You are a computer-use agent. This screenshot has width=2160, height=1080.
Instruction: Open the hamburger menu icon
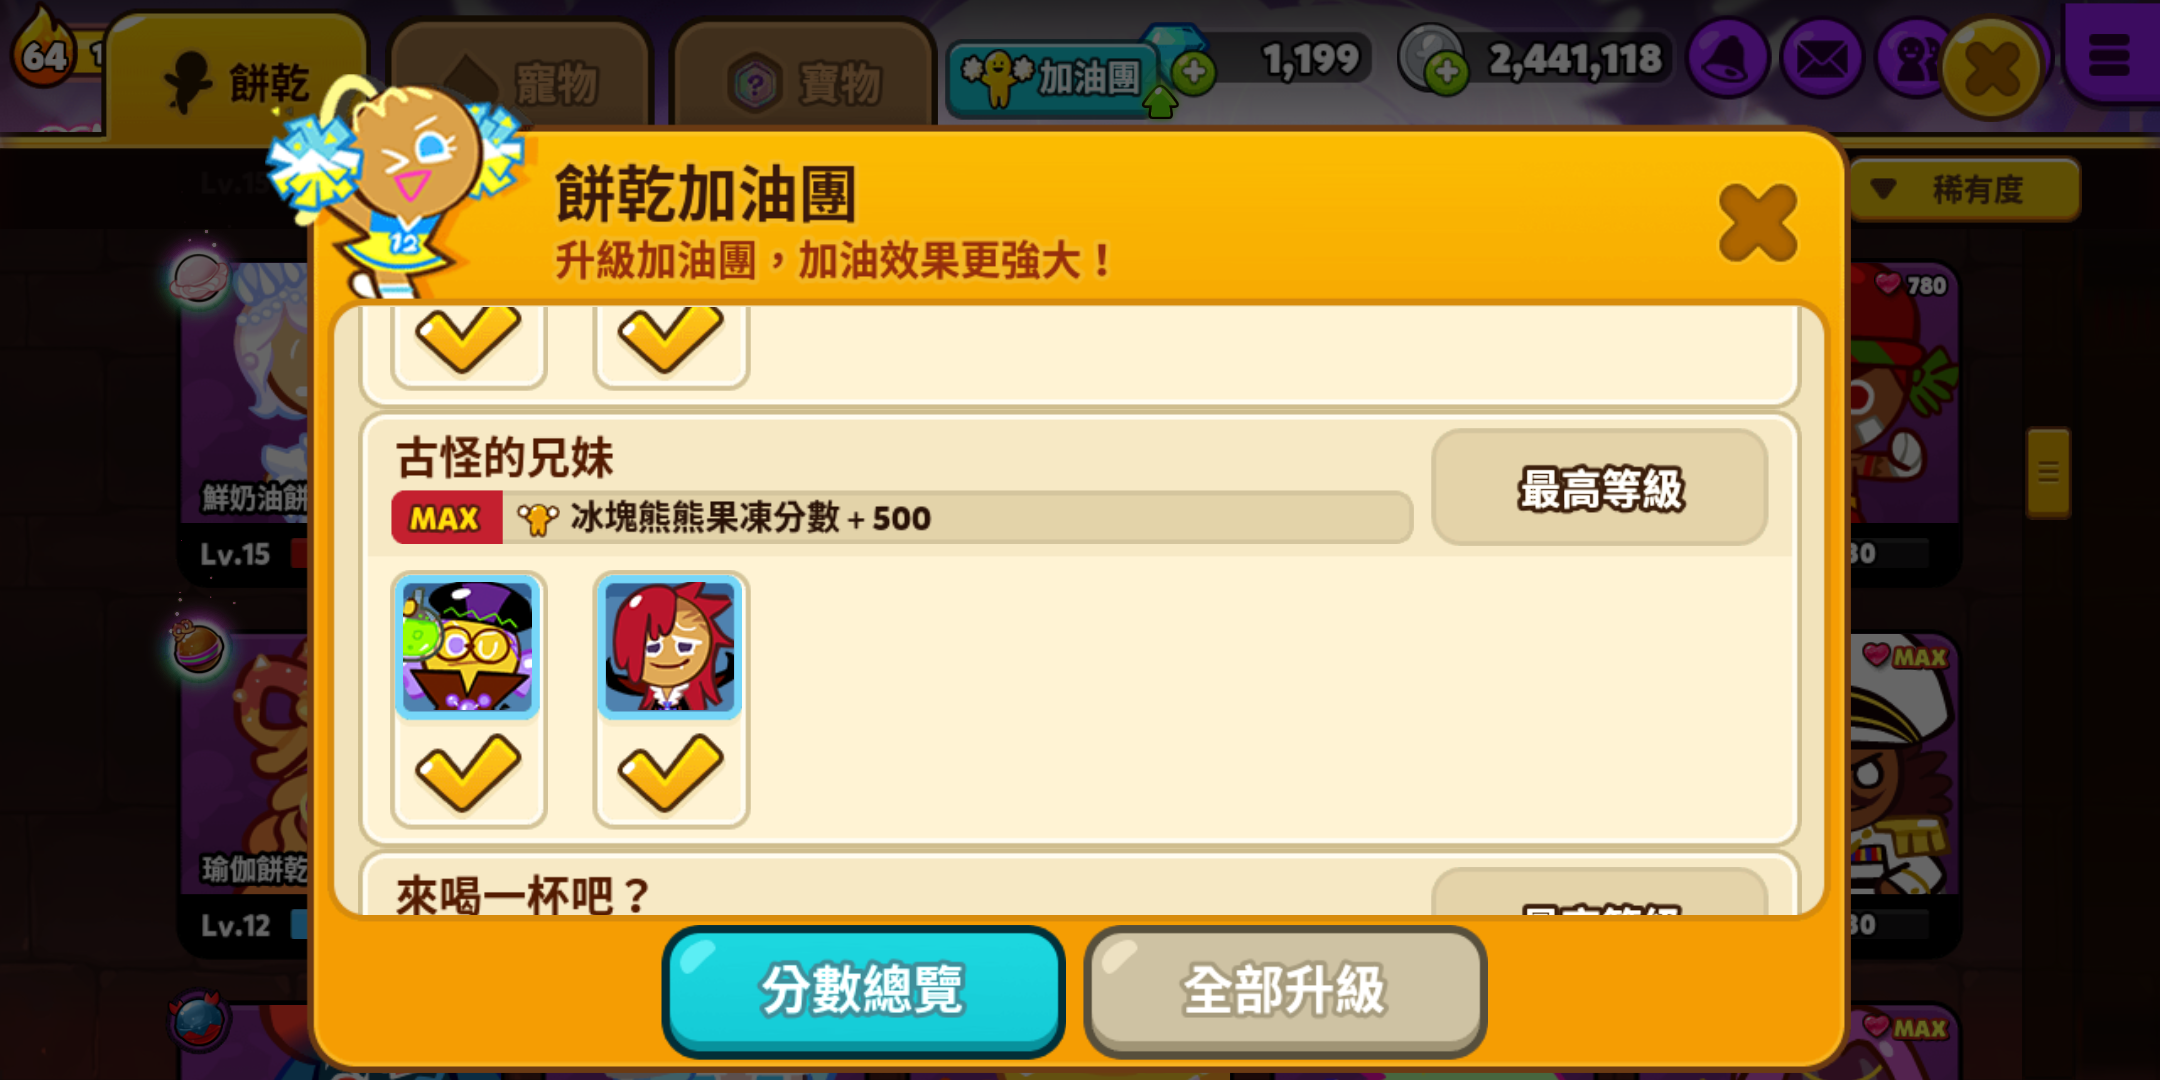click(x=2110, y=54)
